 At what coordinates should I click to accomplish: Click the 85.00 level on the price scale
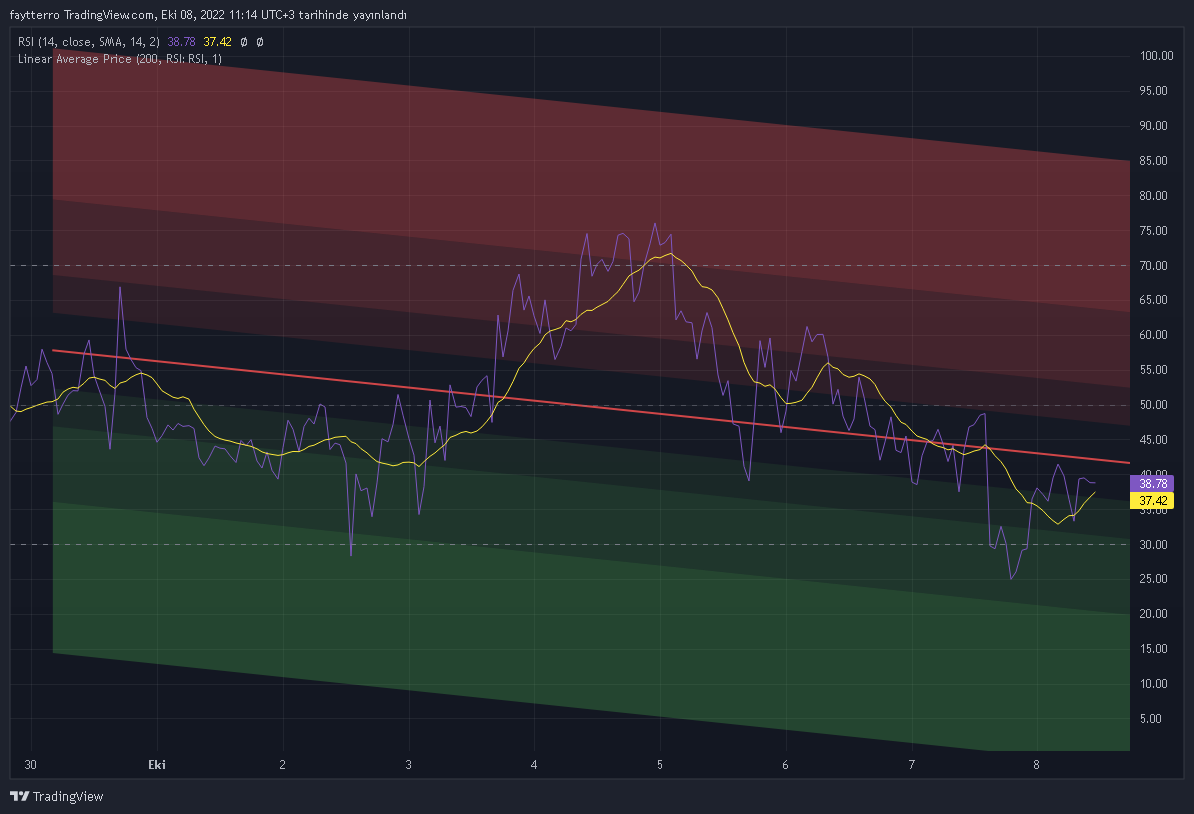pyautogui.click(x=1153, y=161)
